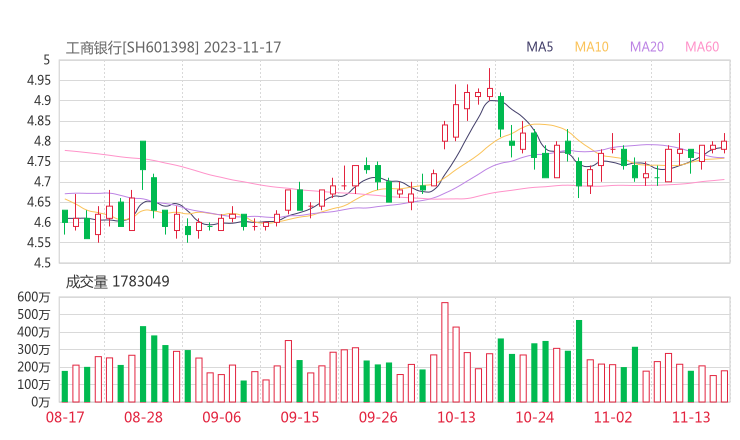
Task: Click the 100万 volume axis label
Action: click(x=34, y=384)
